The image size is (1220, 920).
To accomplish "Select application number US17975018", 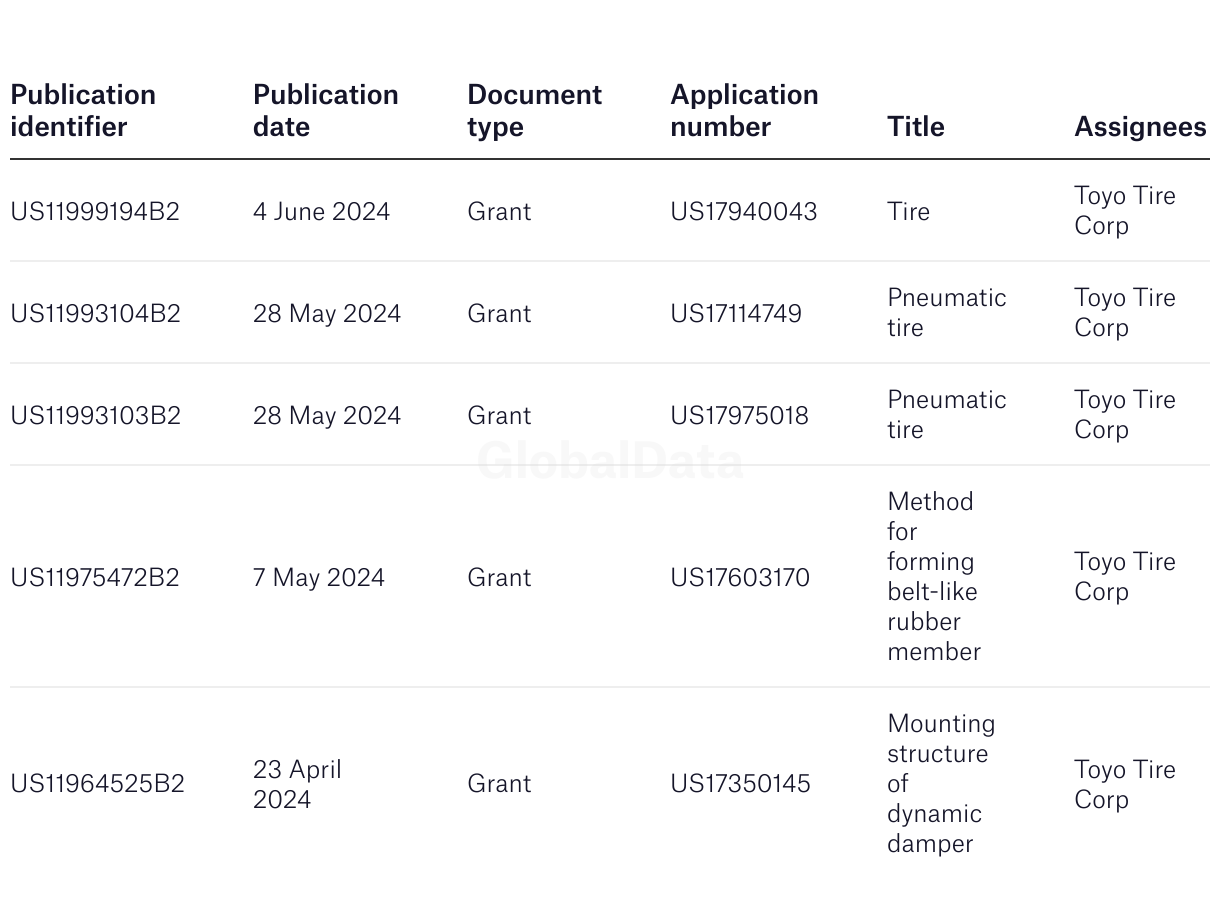I will 739,416.
